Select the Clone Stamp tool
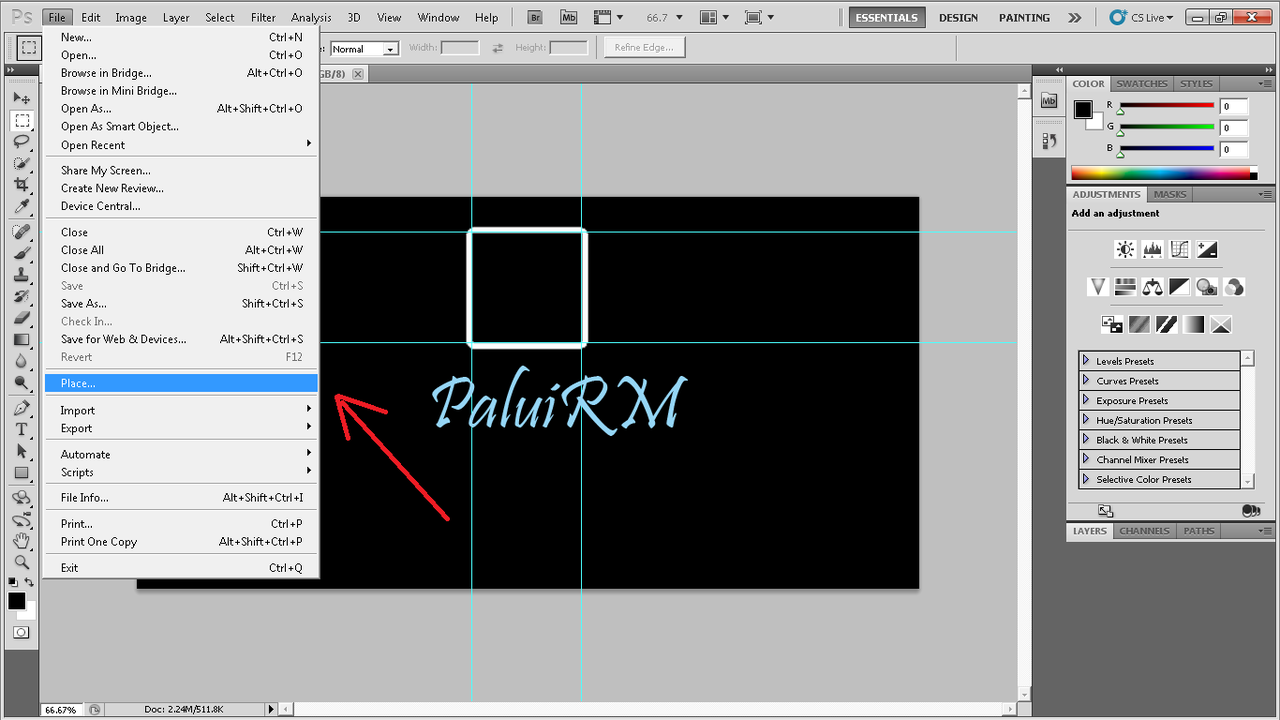 [x=21, y=275]
